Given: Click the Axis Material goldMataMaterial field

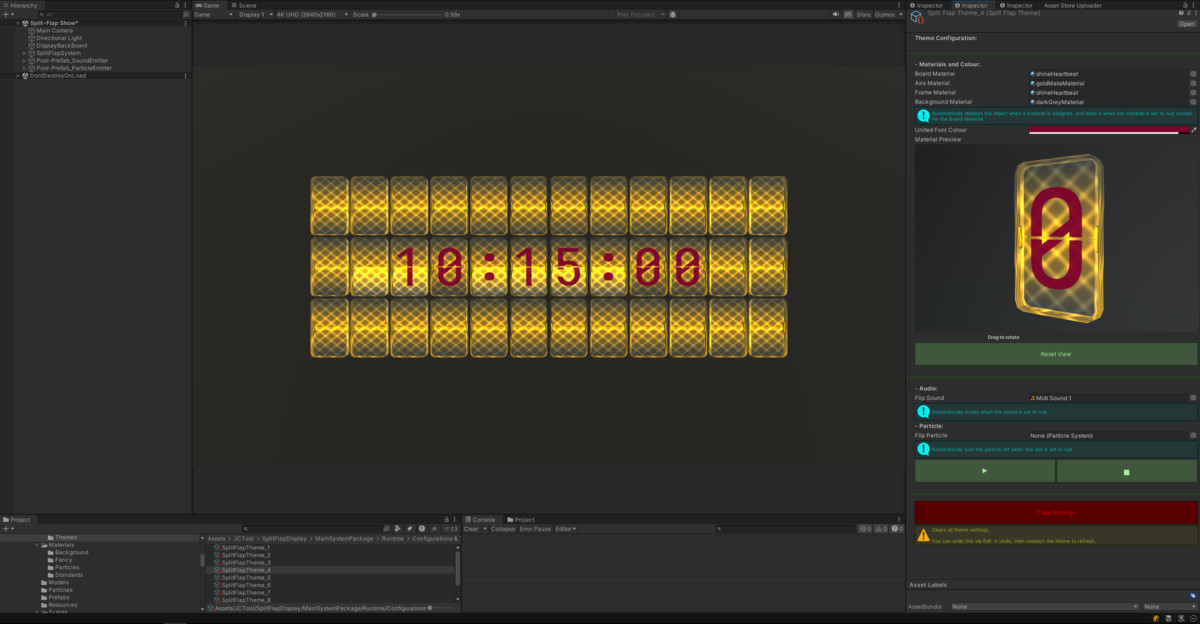Looking at the screenshot, I should pos(1109,83).
